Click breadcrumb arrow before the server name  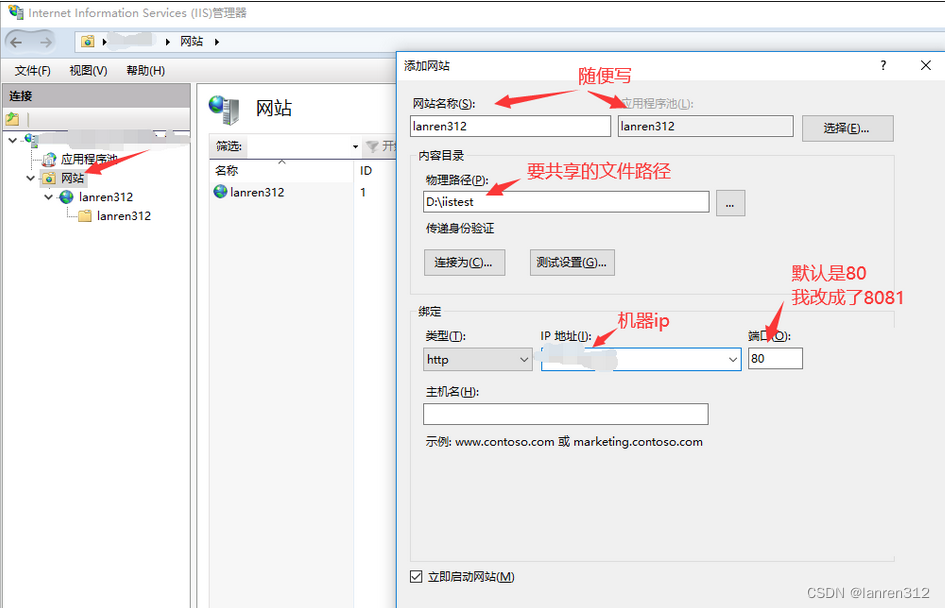pos(104,42)
